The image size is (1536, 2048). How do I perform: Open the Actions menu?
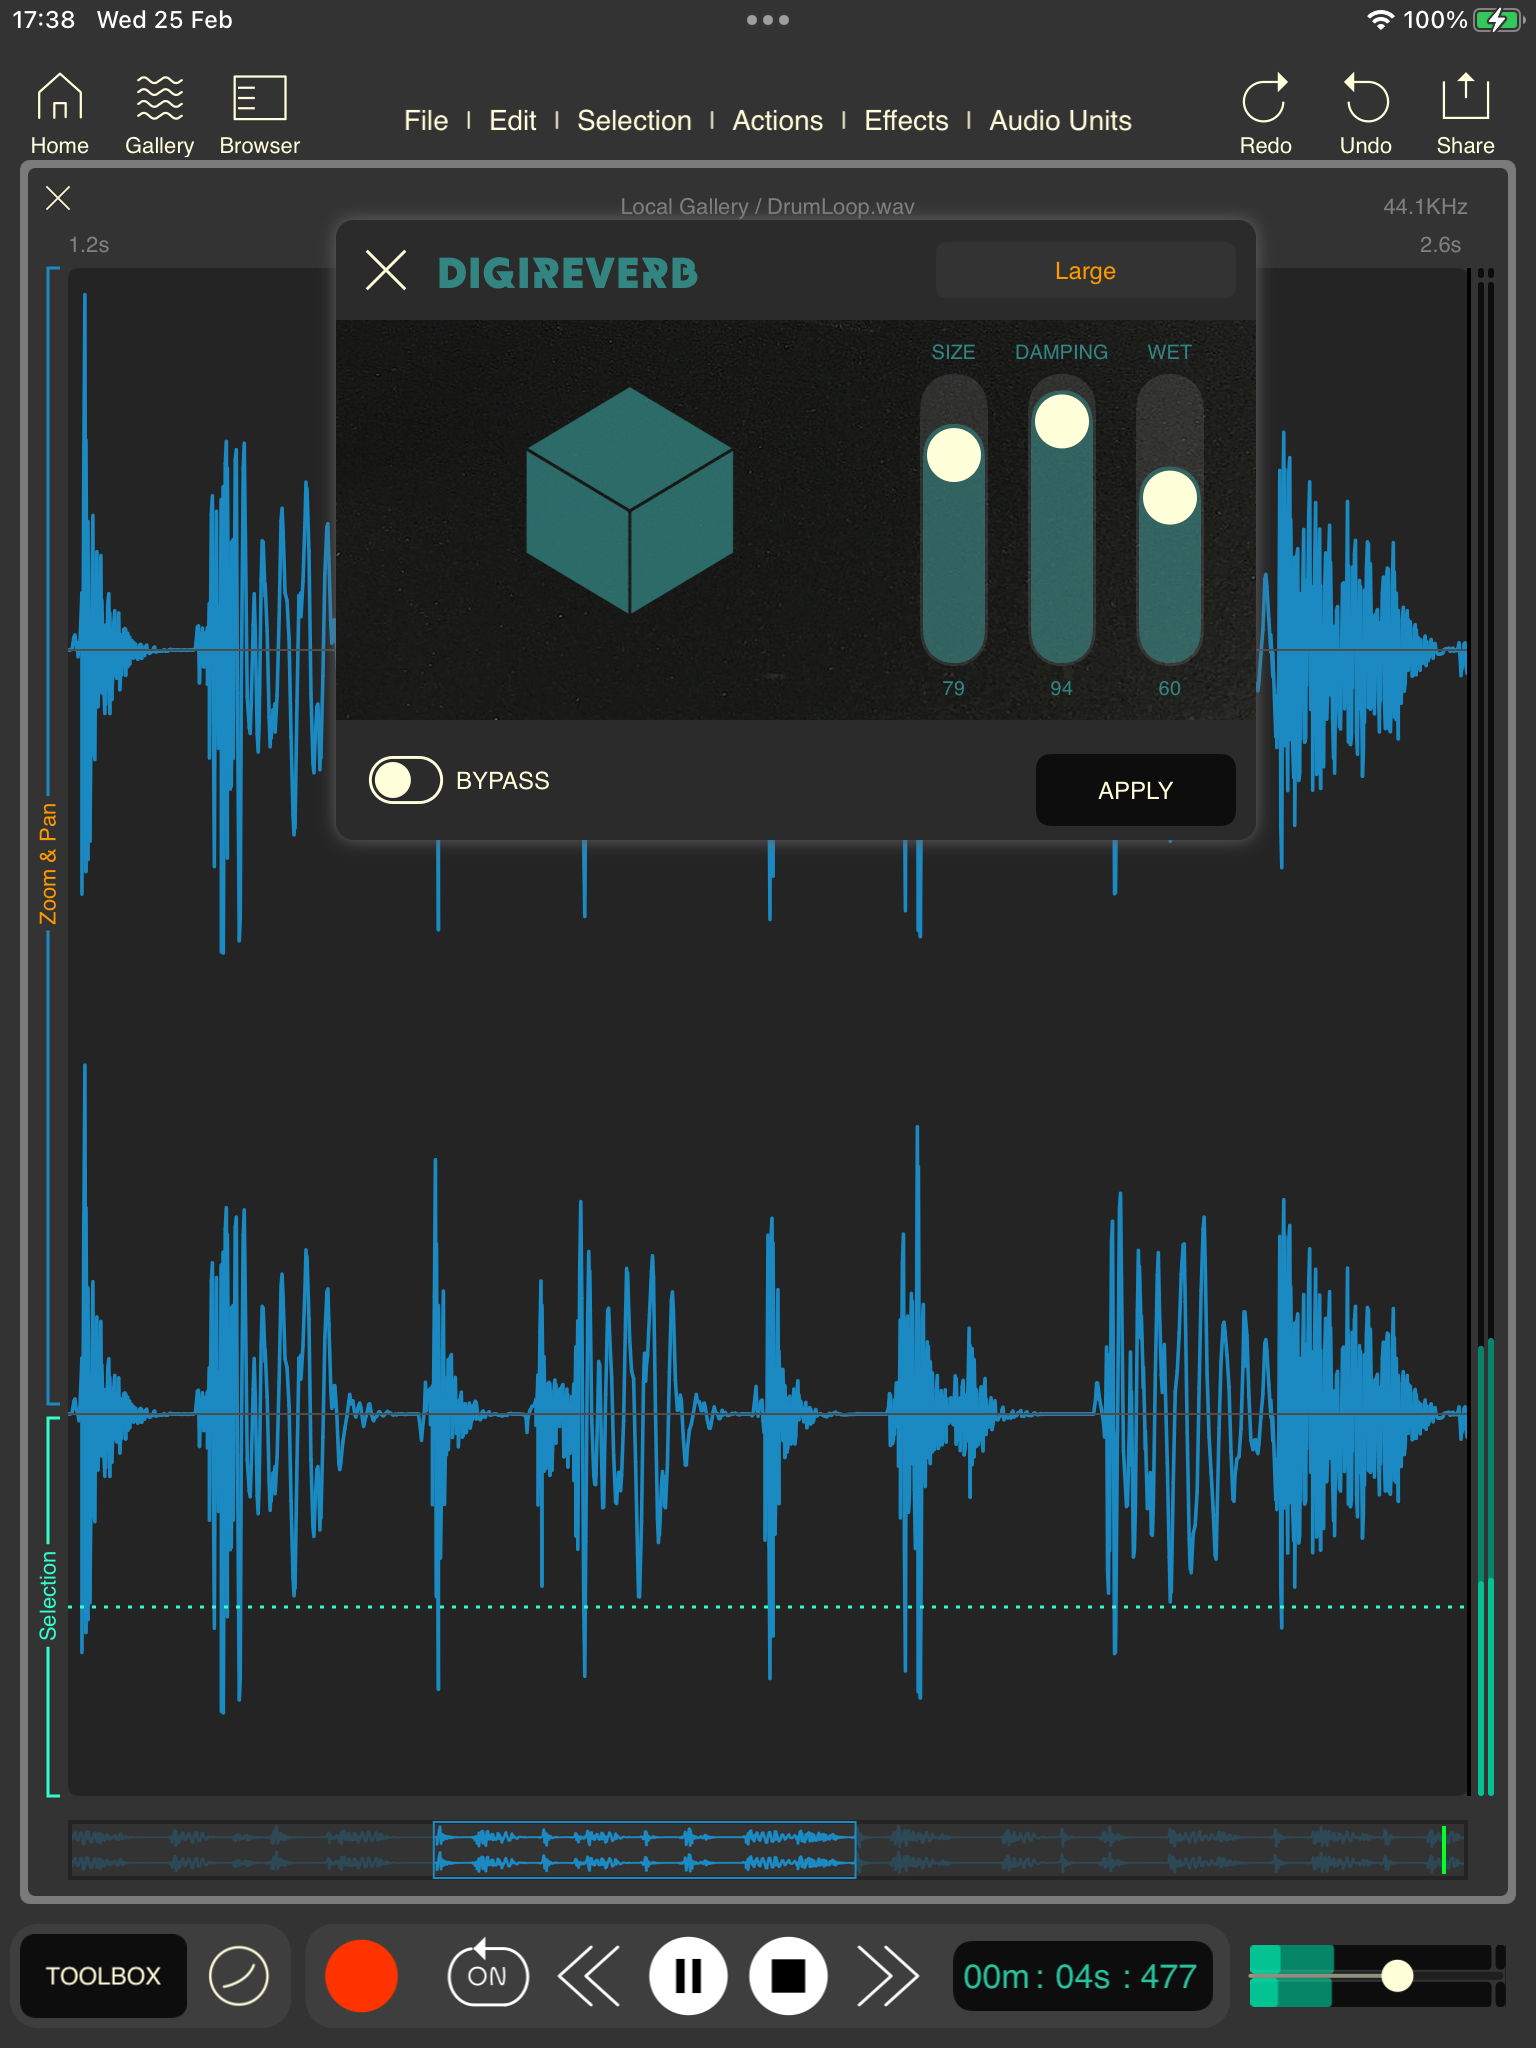777,121
